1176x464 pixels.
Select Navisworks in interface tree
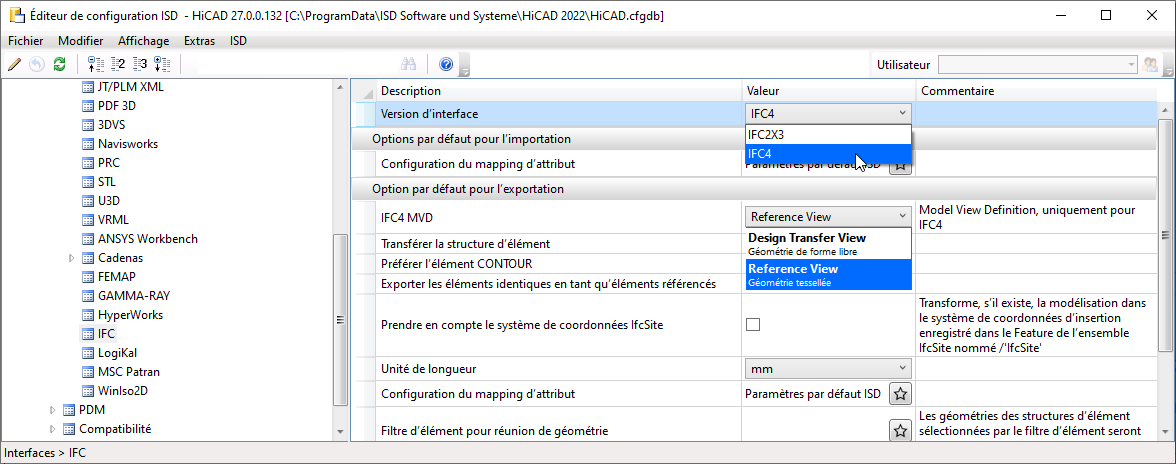point(128,144)
